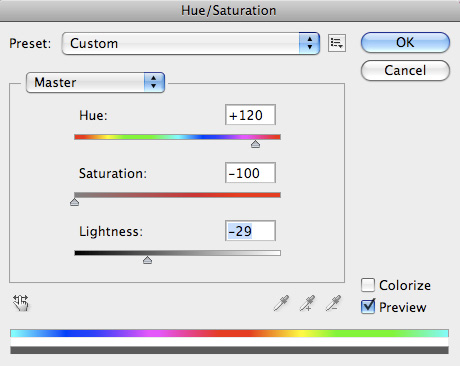The image size is (460, 366).
Task: Cancel the Hue/Saturation dialog
Action: pyautogui.click(x=405, y=70)
